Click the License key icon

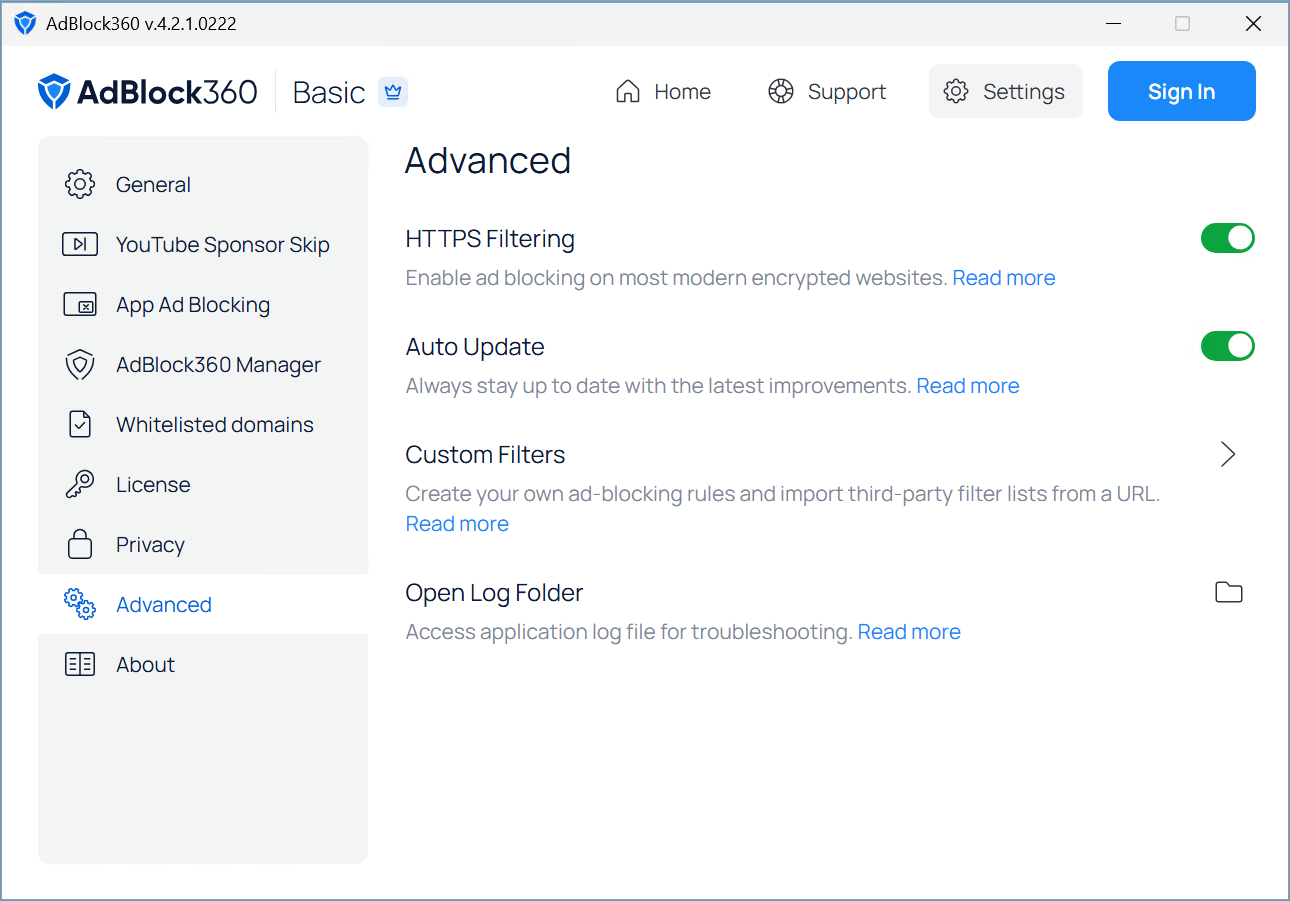80,484
